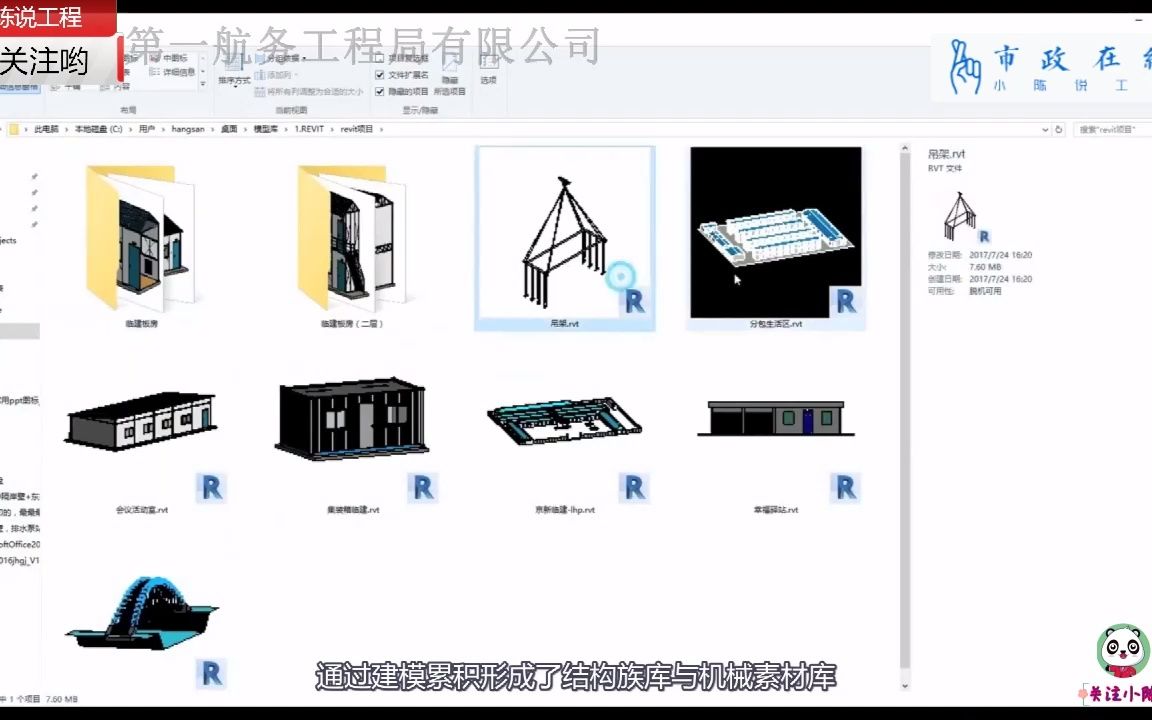Open the 排序方式 sort-by menu

[234, 73]
